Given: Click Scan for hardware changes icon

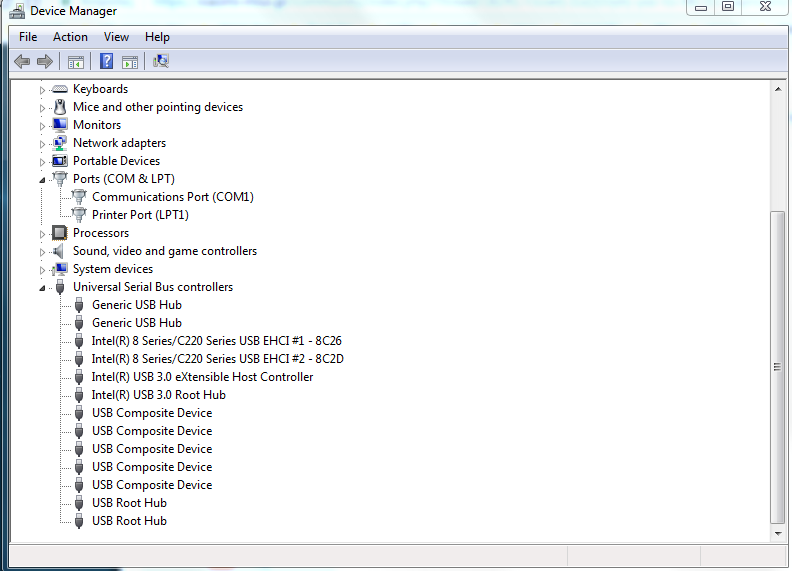Looking at the screenshot, I should click(x=161, y=62).
